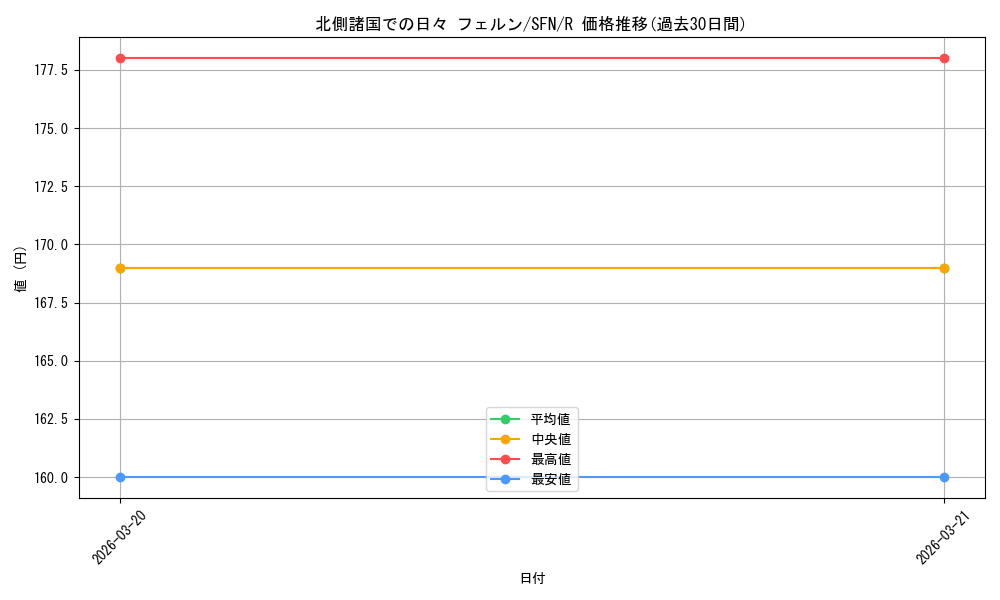
Task: Click the blue 最安値 point on 2026-03-20
Action: click(x=120, y=477)
